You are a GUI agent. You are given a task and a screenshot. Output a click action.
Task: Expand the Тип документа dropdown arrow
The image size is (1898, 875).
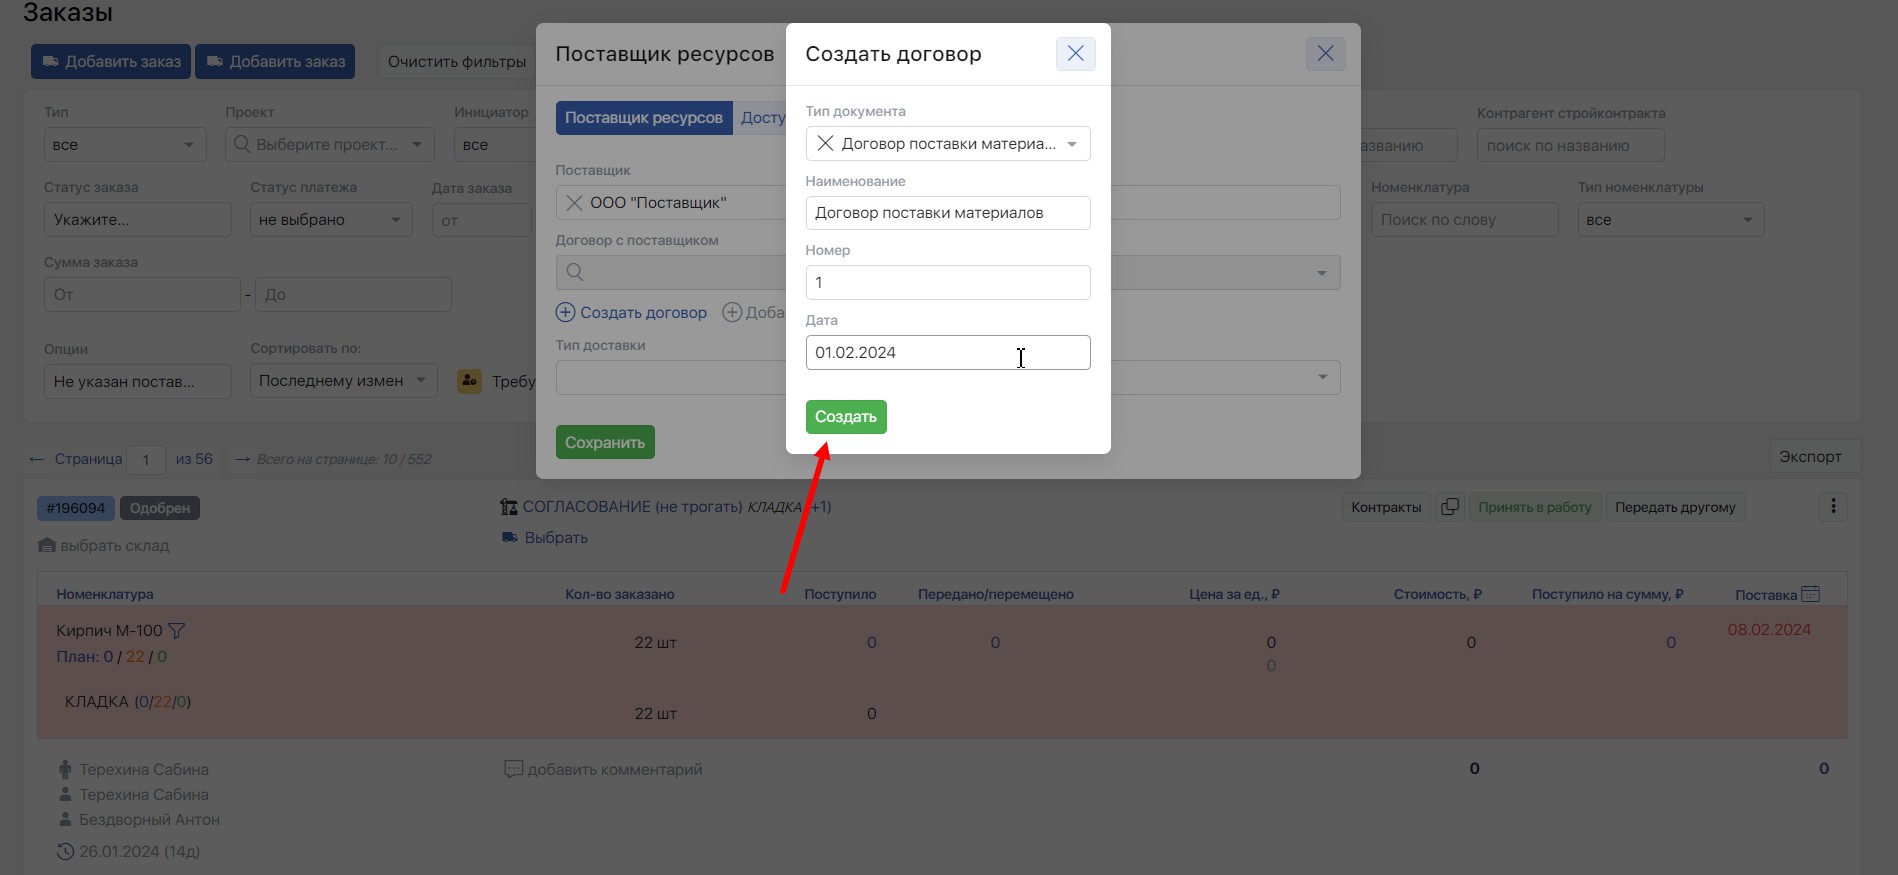click(1072, 144)
